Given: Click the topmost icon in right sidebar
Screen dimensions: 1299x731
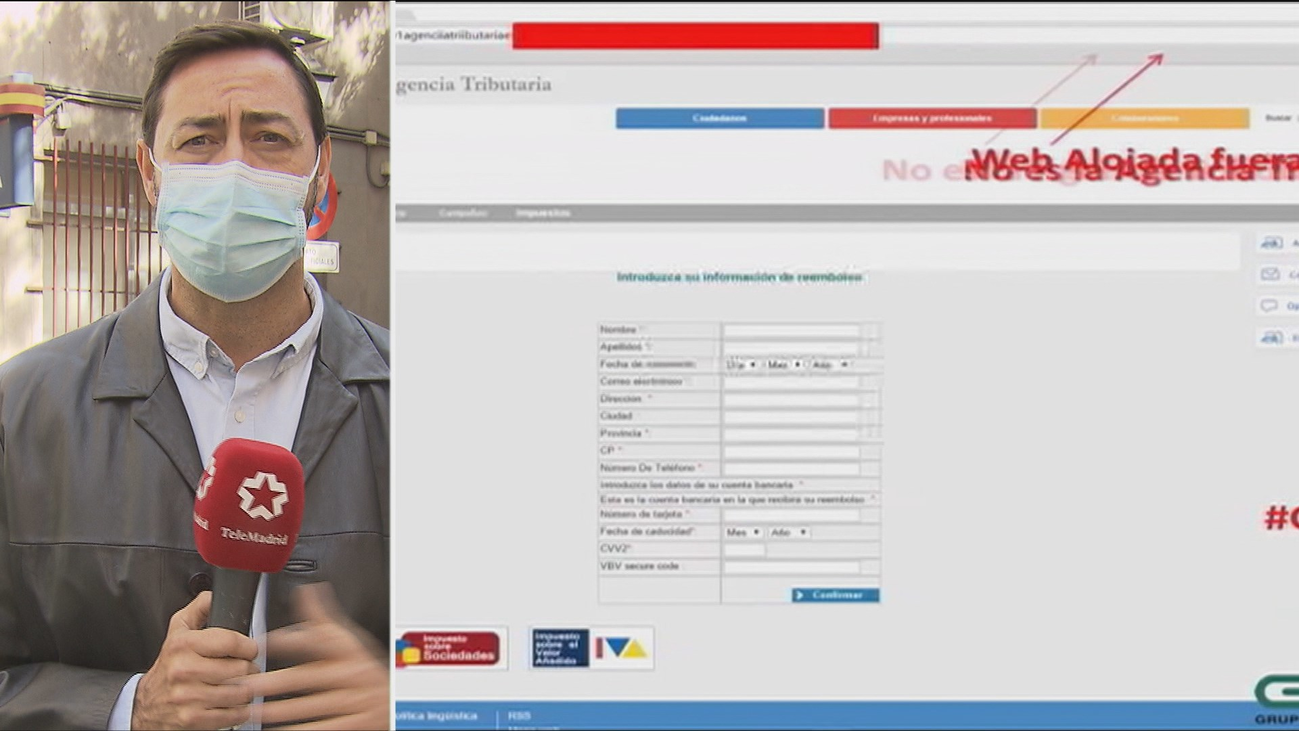Looking at the screenshot, I should coord(1271,243).
